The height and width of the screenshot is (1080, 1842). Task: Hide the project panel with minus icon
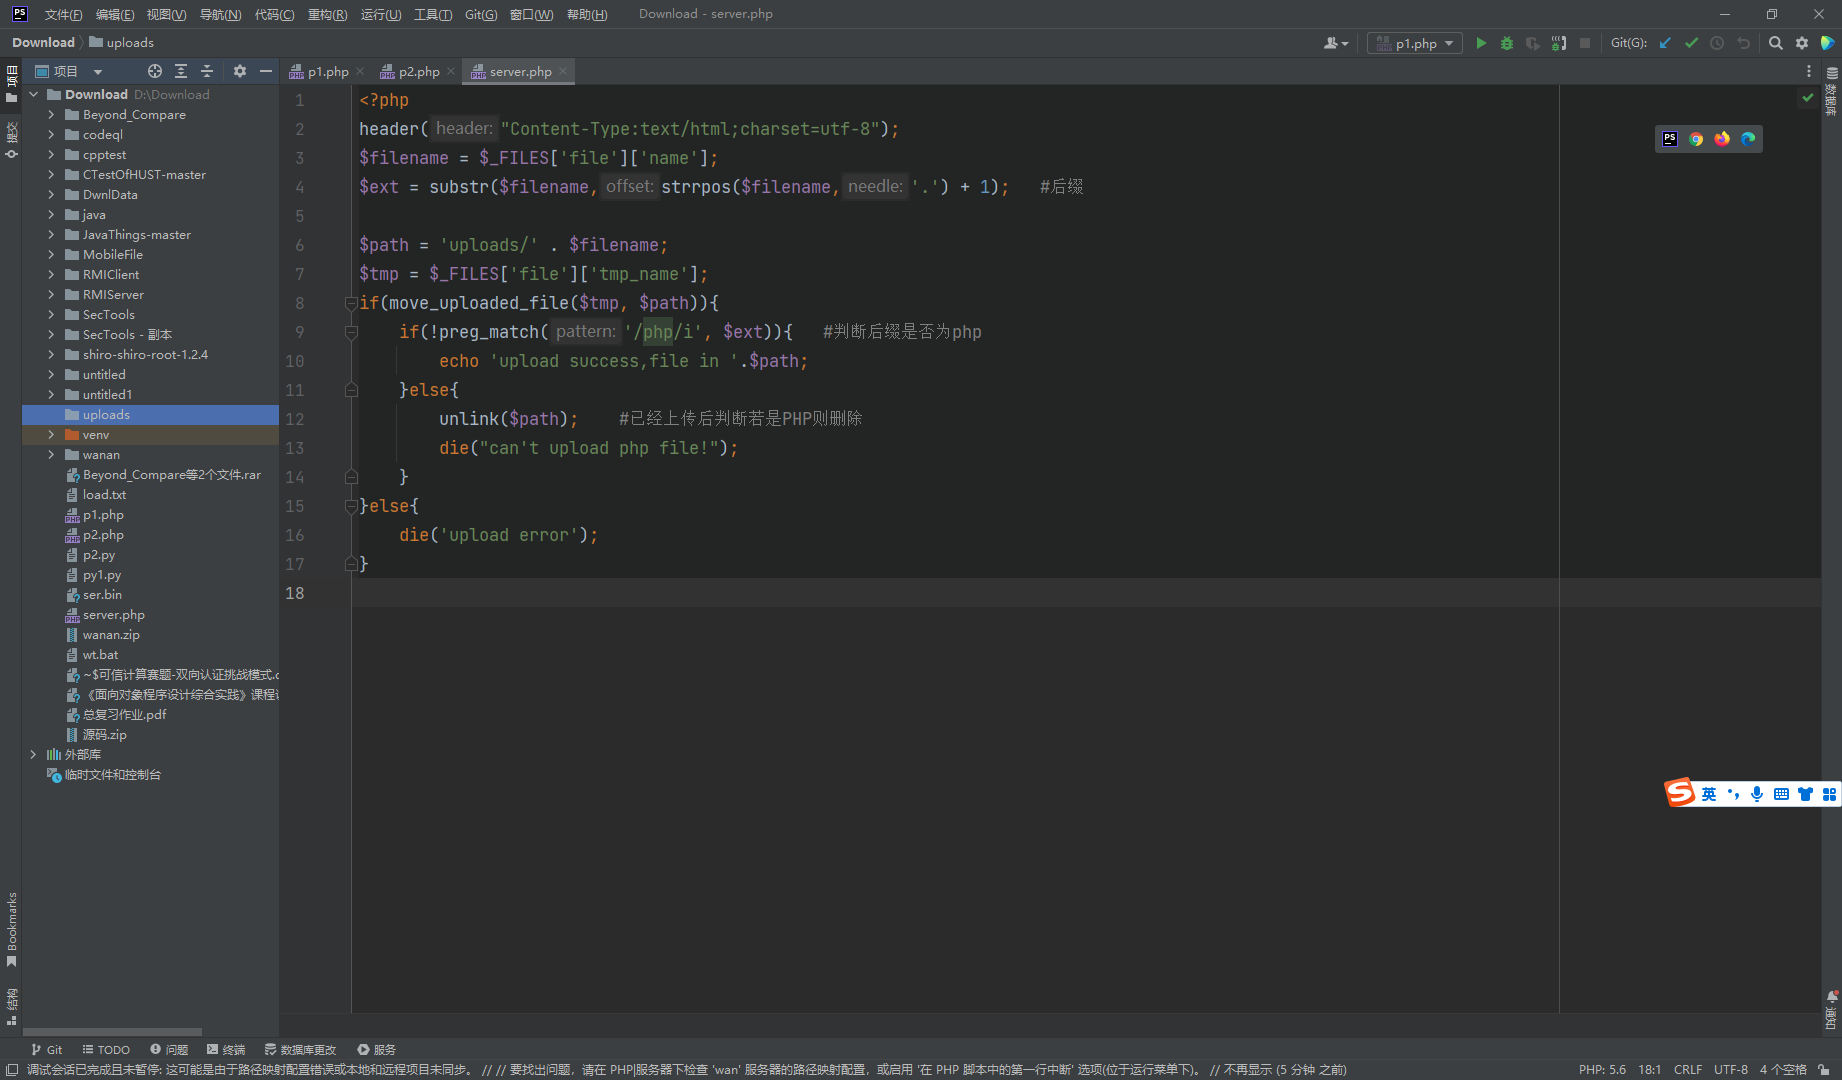click(x=266, y=71)
